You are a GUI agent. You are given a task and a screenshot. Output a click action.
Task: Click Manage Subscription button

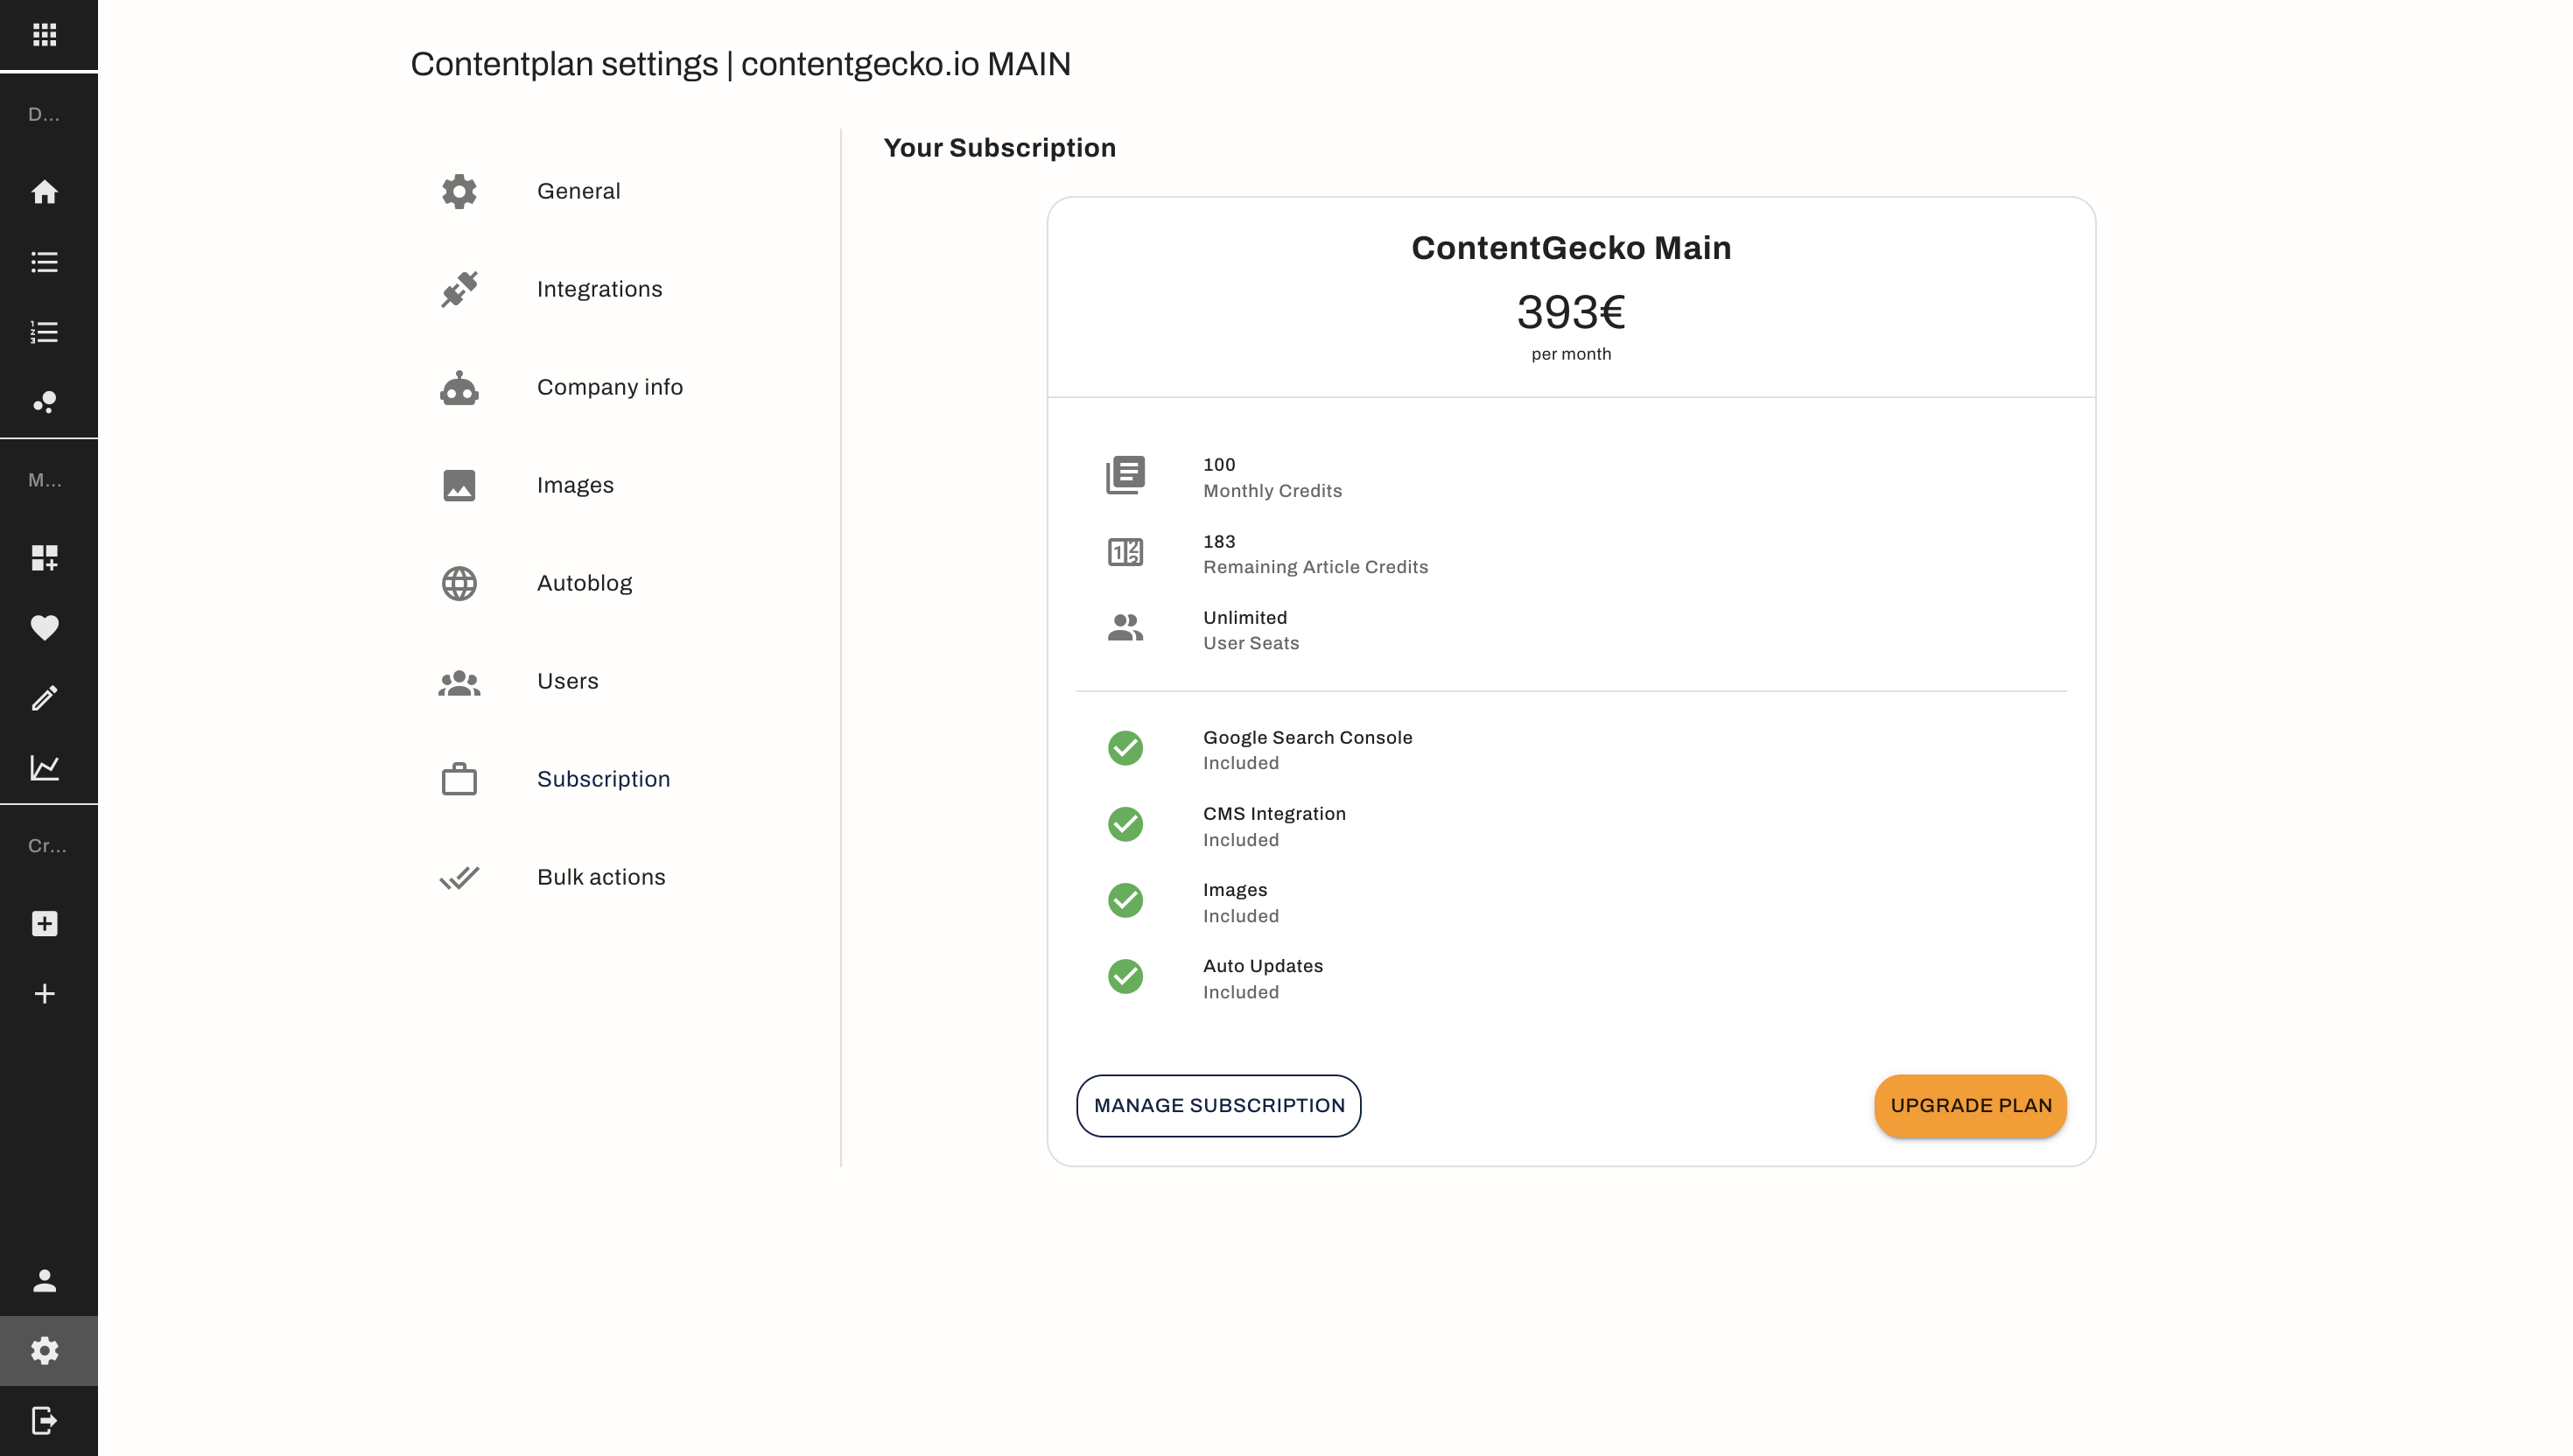[1218, 1106]
